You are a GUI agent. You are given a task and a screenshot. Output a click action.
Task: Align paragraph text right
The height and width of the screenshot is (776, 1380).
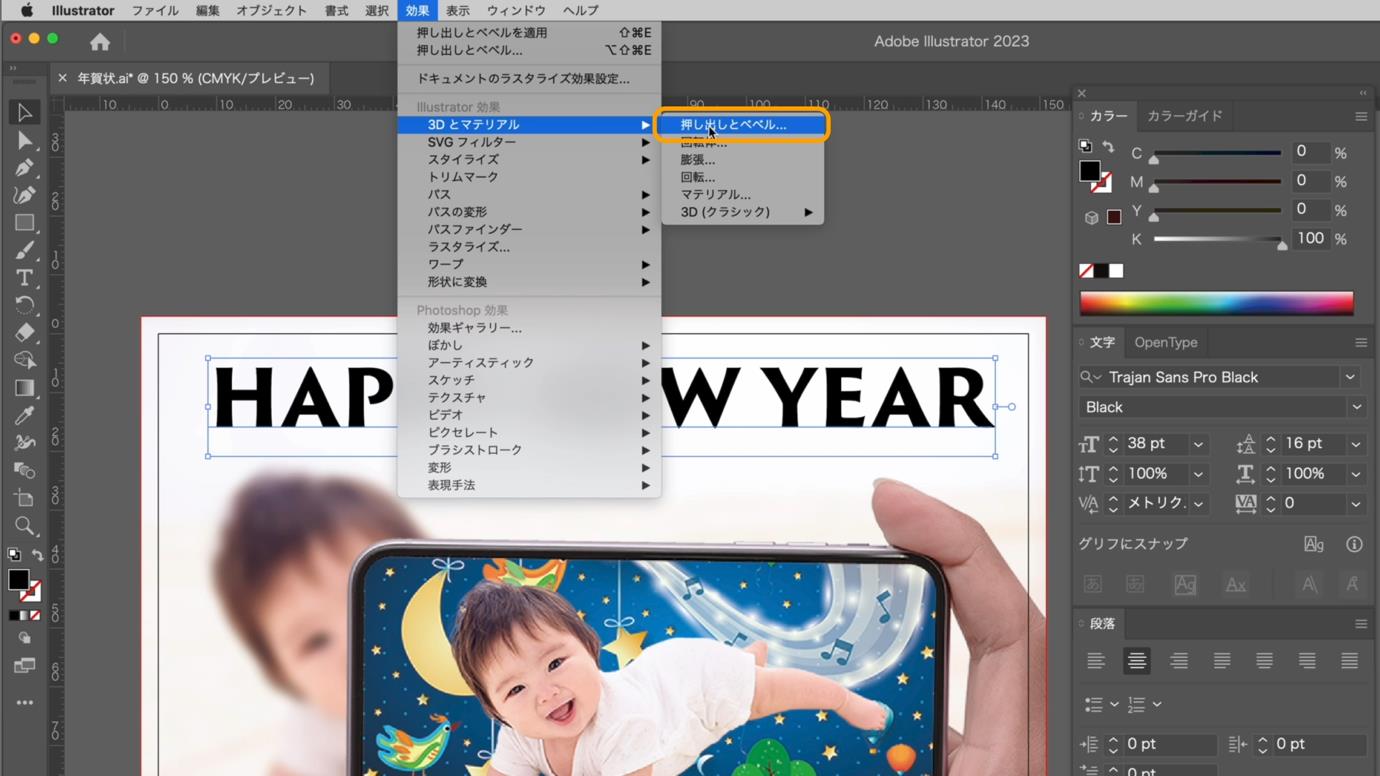click(x=1179, y=661)
